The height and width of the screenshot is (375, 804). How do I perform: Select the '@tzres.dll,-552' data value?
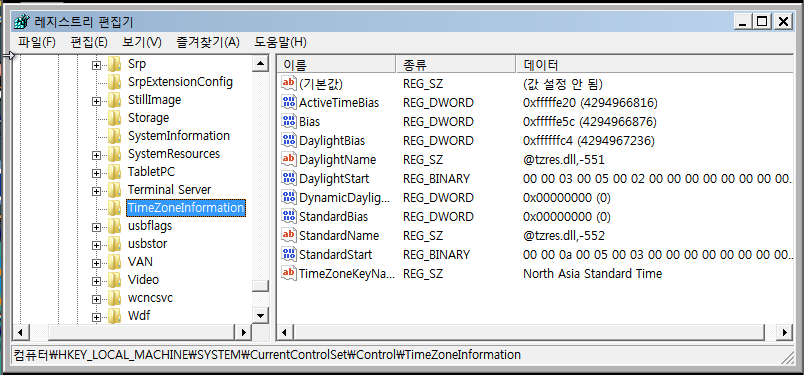564,235
